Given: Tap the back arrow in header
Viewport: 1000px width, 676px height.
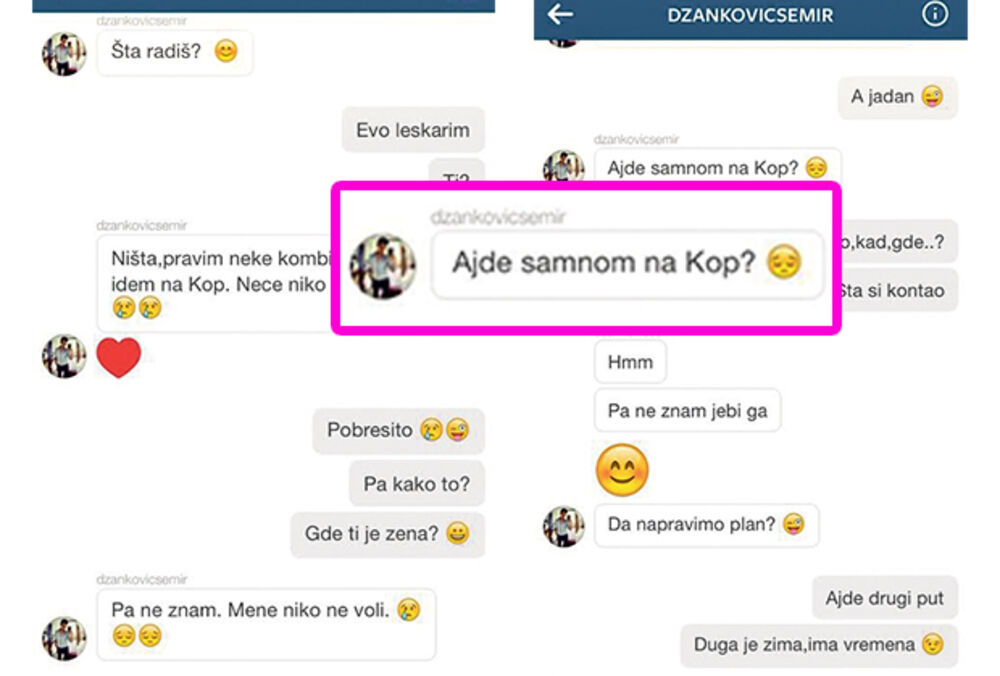Looking at the screenshot, I should pos(560,14).
